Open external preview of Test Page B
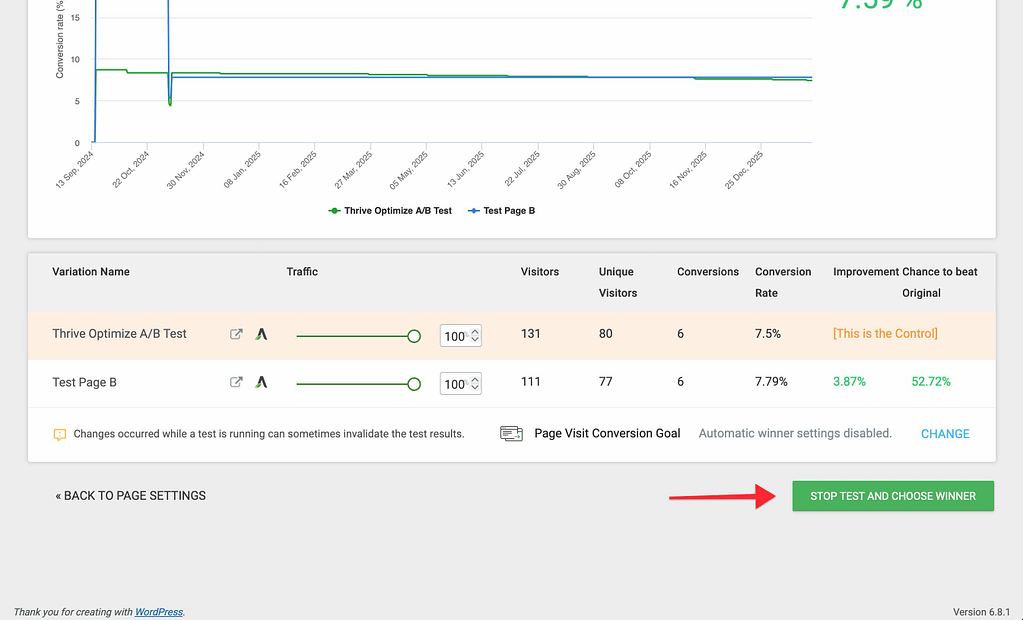Image resolution: width=1023 pixels, height=620 pixels. [236, 382]
